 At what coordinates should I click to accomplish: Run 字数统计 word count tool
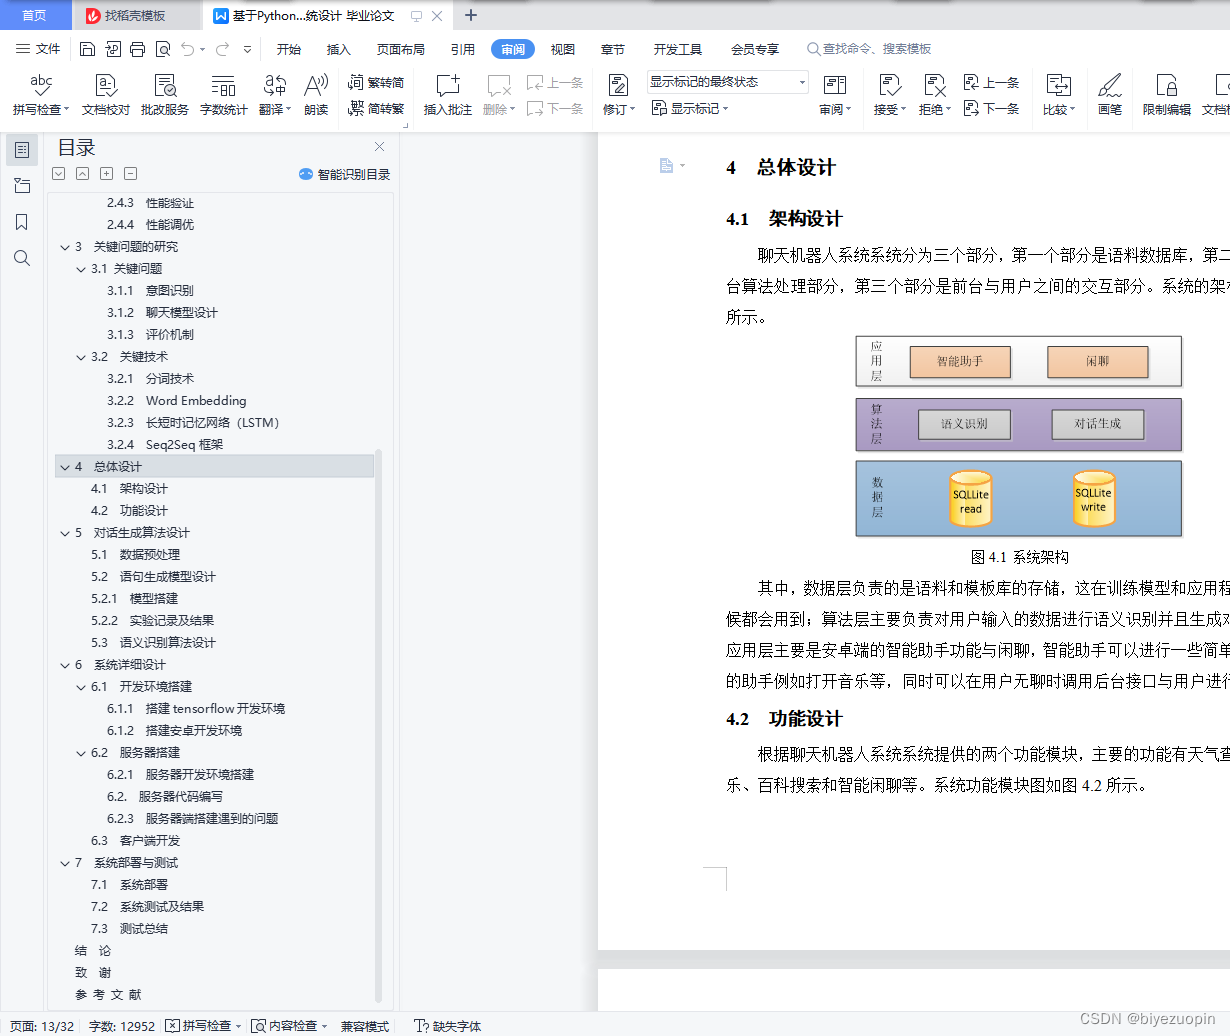(223, 95)
